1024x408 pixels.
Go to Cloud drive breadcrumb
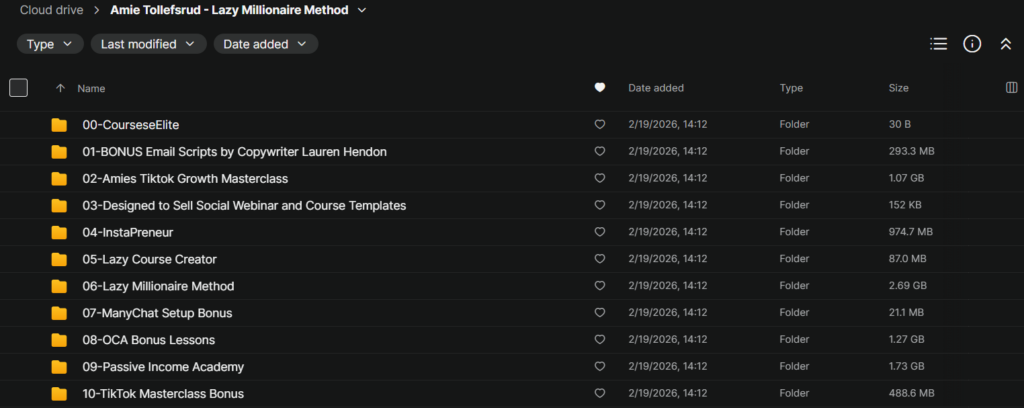pyautogui.click(x=51, y=10)
